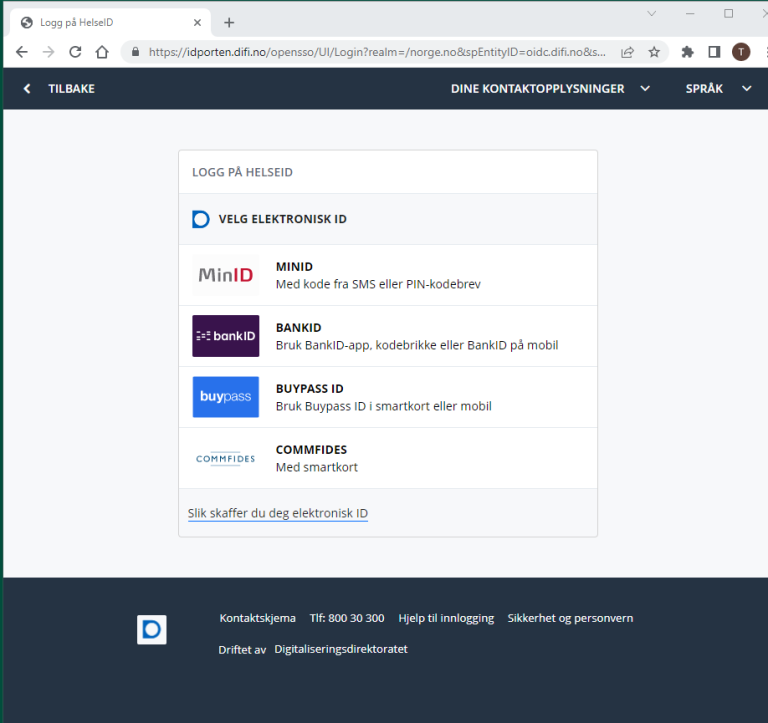Select the MinID logo option

(225, 275)
